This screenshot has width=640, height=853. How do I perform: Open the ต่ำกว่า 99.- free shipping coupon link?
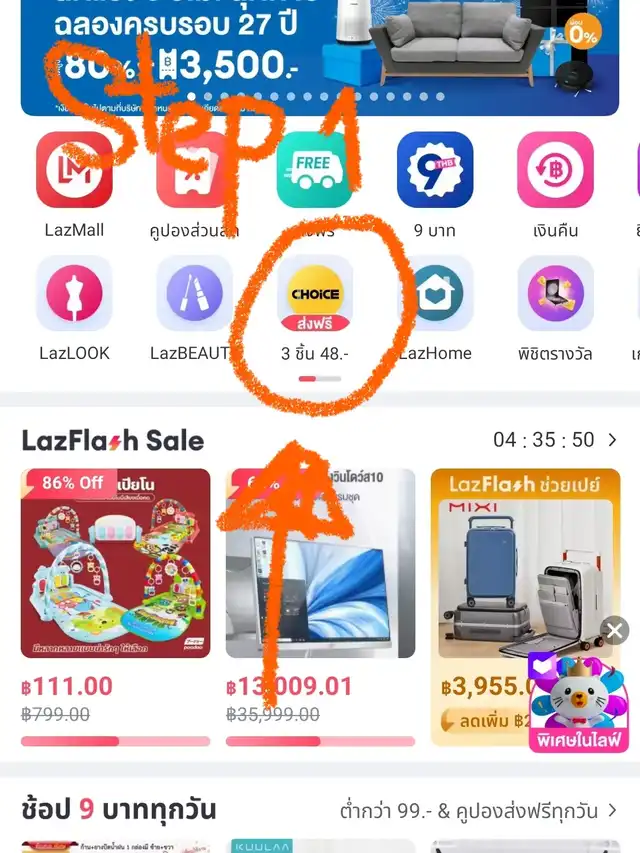(x=469, y=811)
